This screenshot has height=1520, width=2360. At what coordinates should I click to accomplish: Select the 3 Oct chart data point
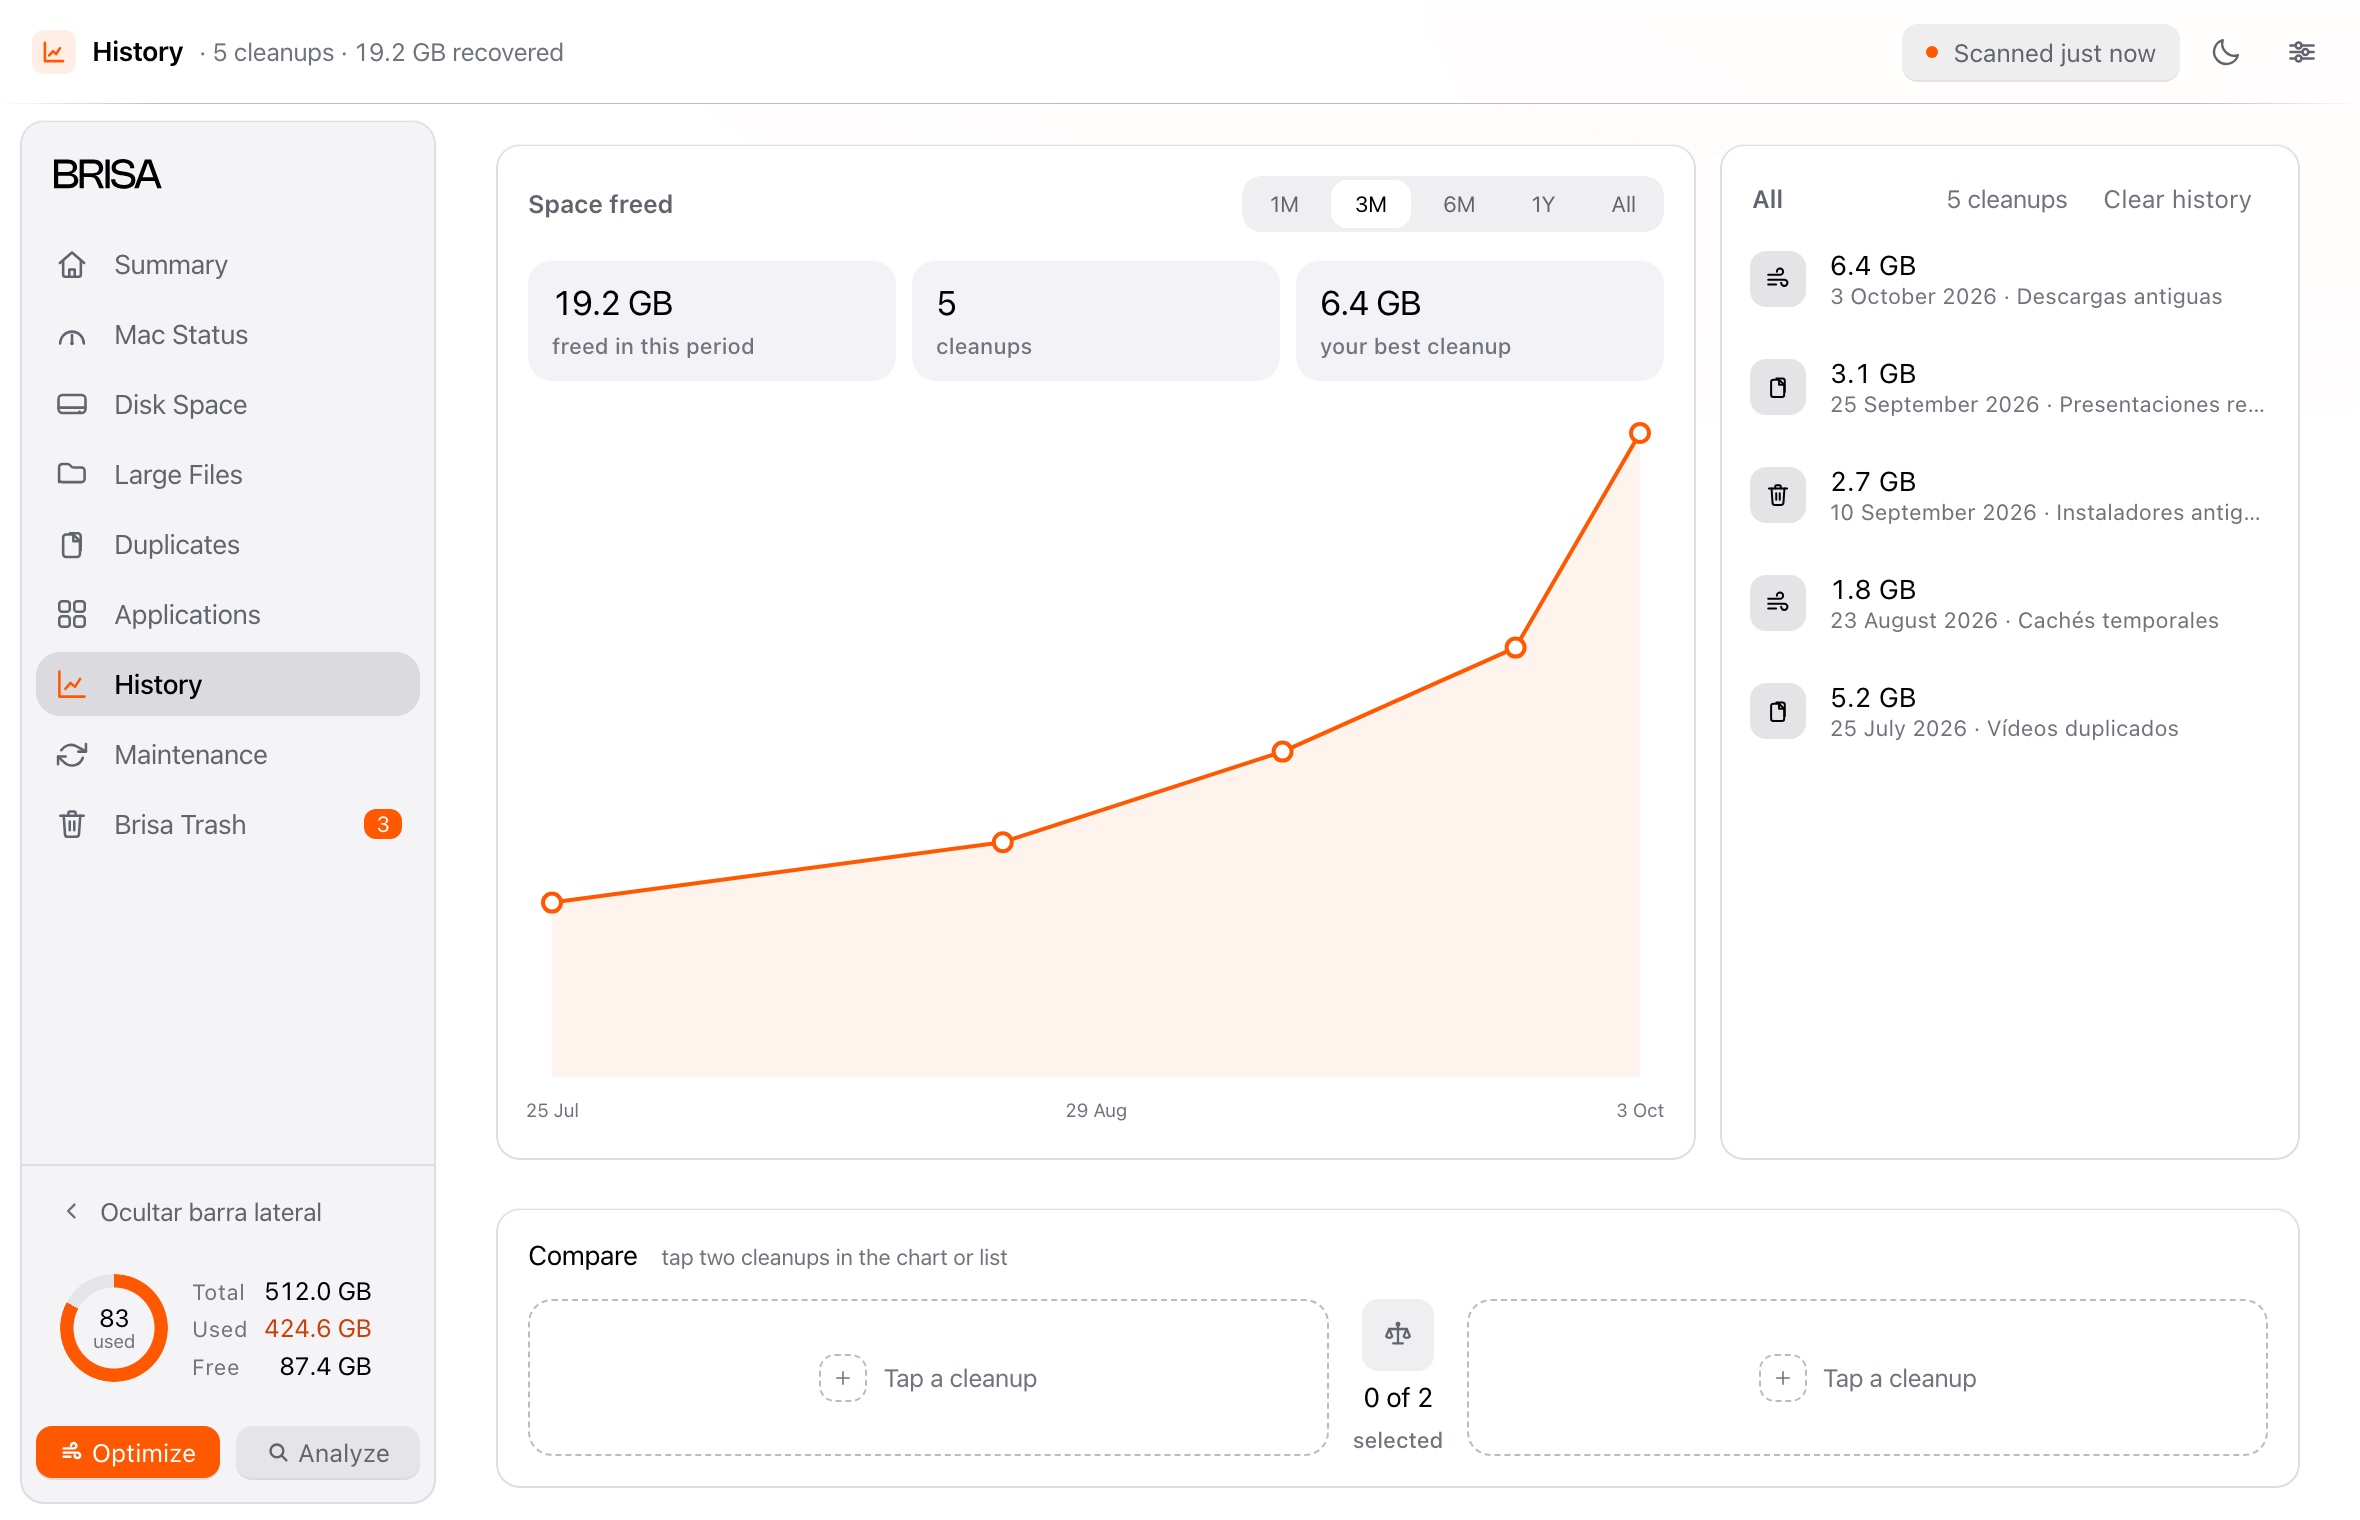coord(1639,433)
